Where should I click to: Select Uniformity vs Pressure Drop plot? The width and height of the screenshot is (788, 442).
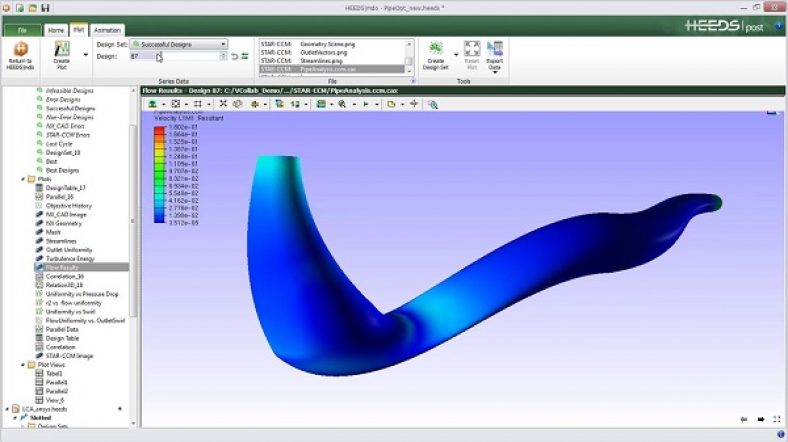pos(82,294)
